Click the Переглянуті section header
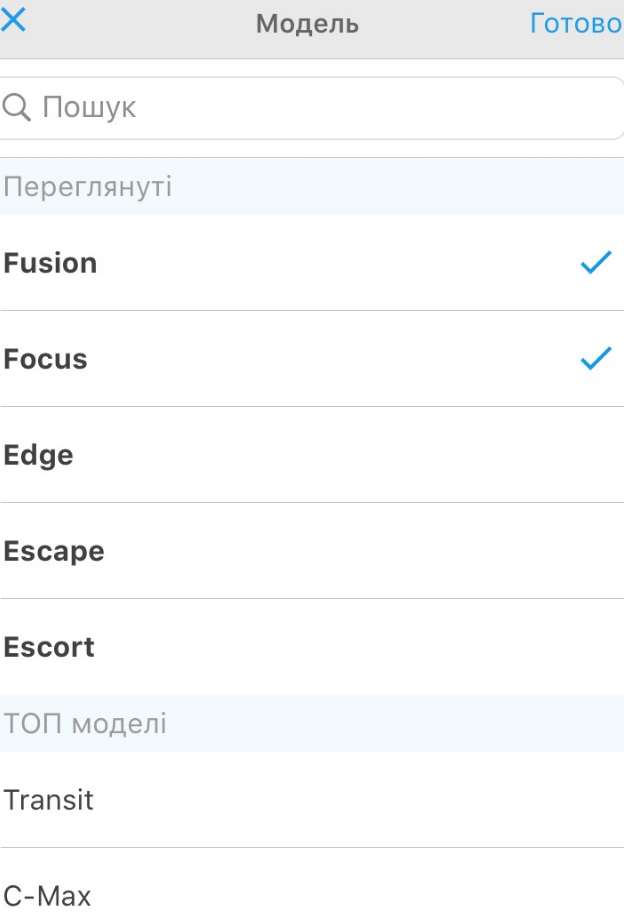624x913 pixels. pos(312,187)
